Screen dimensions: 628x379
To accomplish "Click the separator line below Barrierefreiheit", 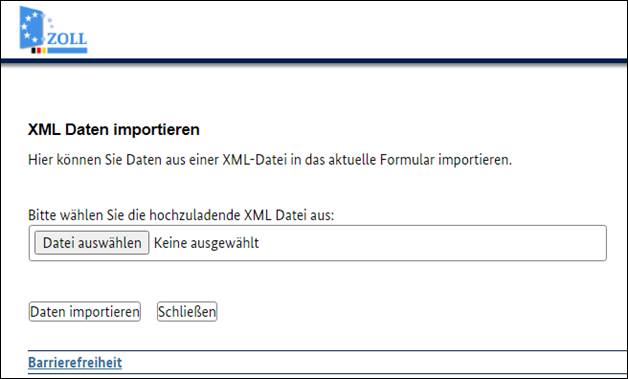I will point(328,374).
